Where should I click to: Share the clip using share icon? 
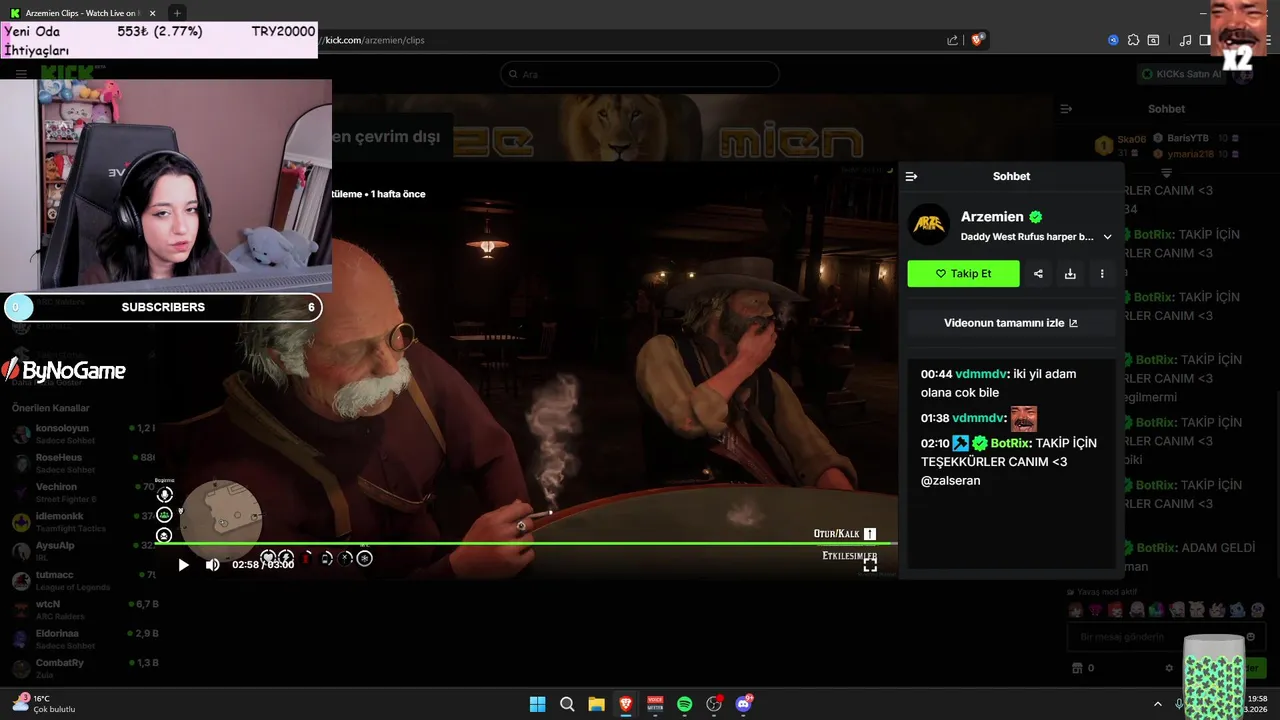[1038, 274]
